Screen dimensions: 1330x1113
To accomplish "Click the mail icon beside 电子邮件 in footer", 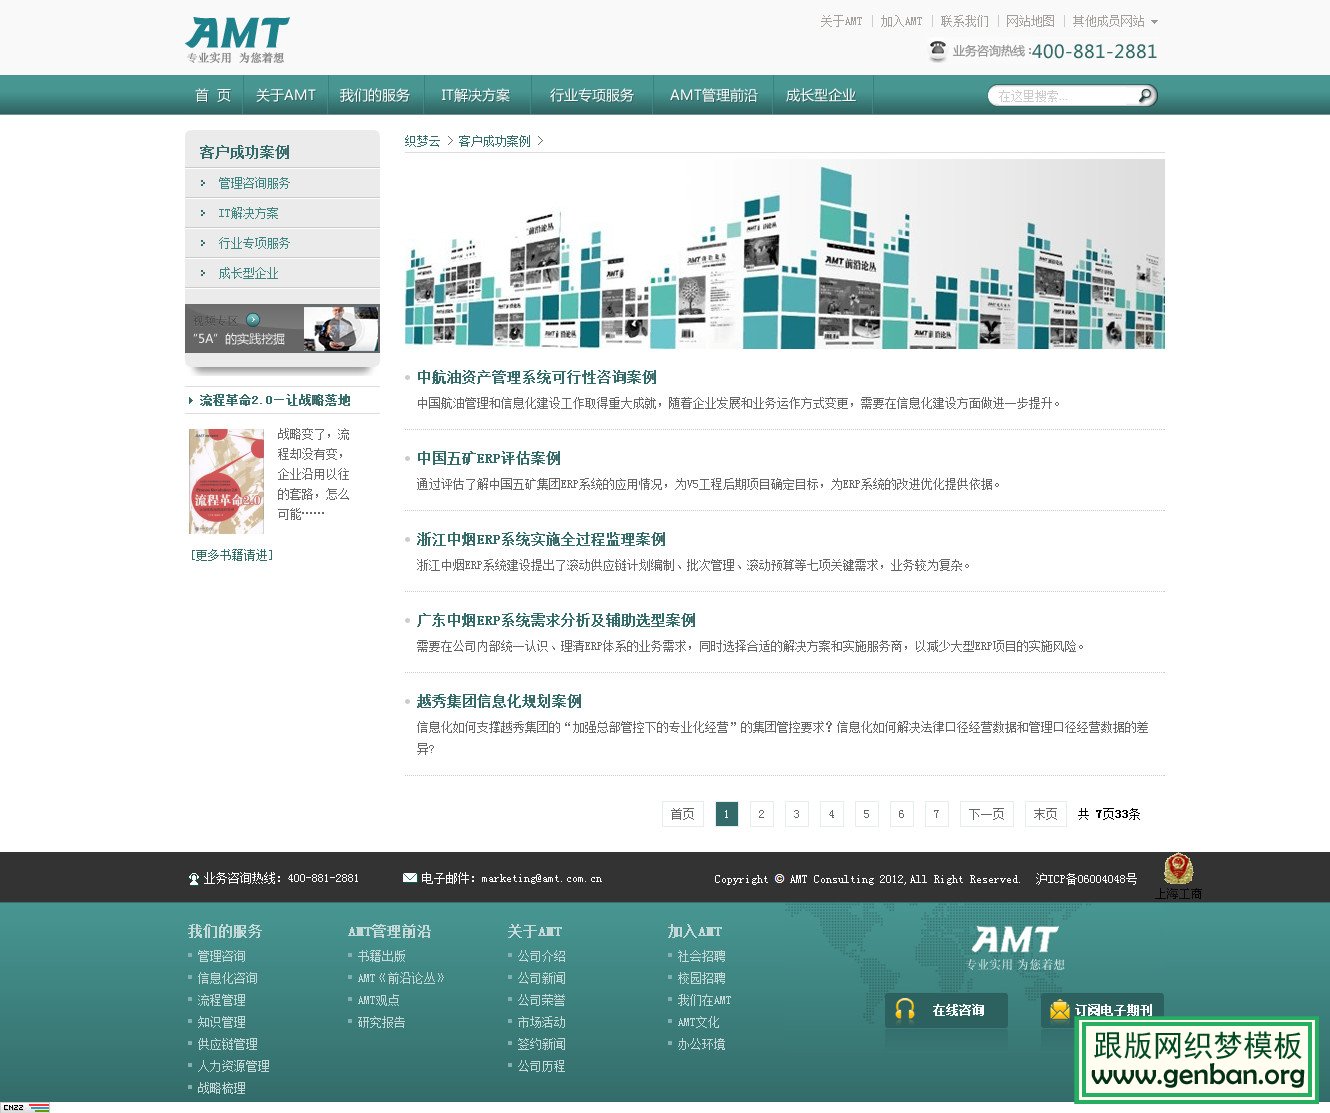I will click(409, 877).
